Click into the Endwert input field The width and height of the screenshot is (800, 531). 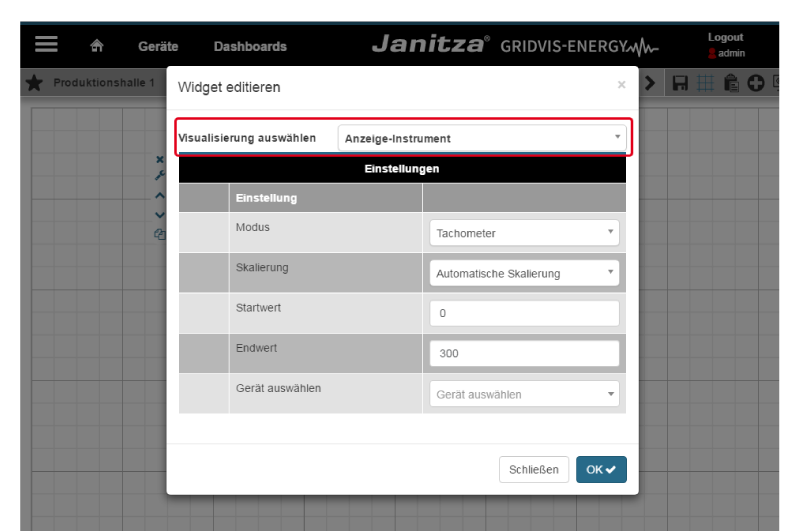[x=524, y=353]
